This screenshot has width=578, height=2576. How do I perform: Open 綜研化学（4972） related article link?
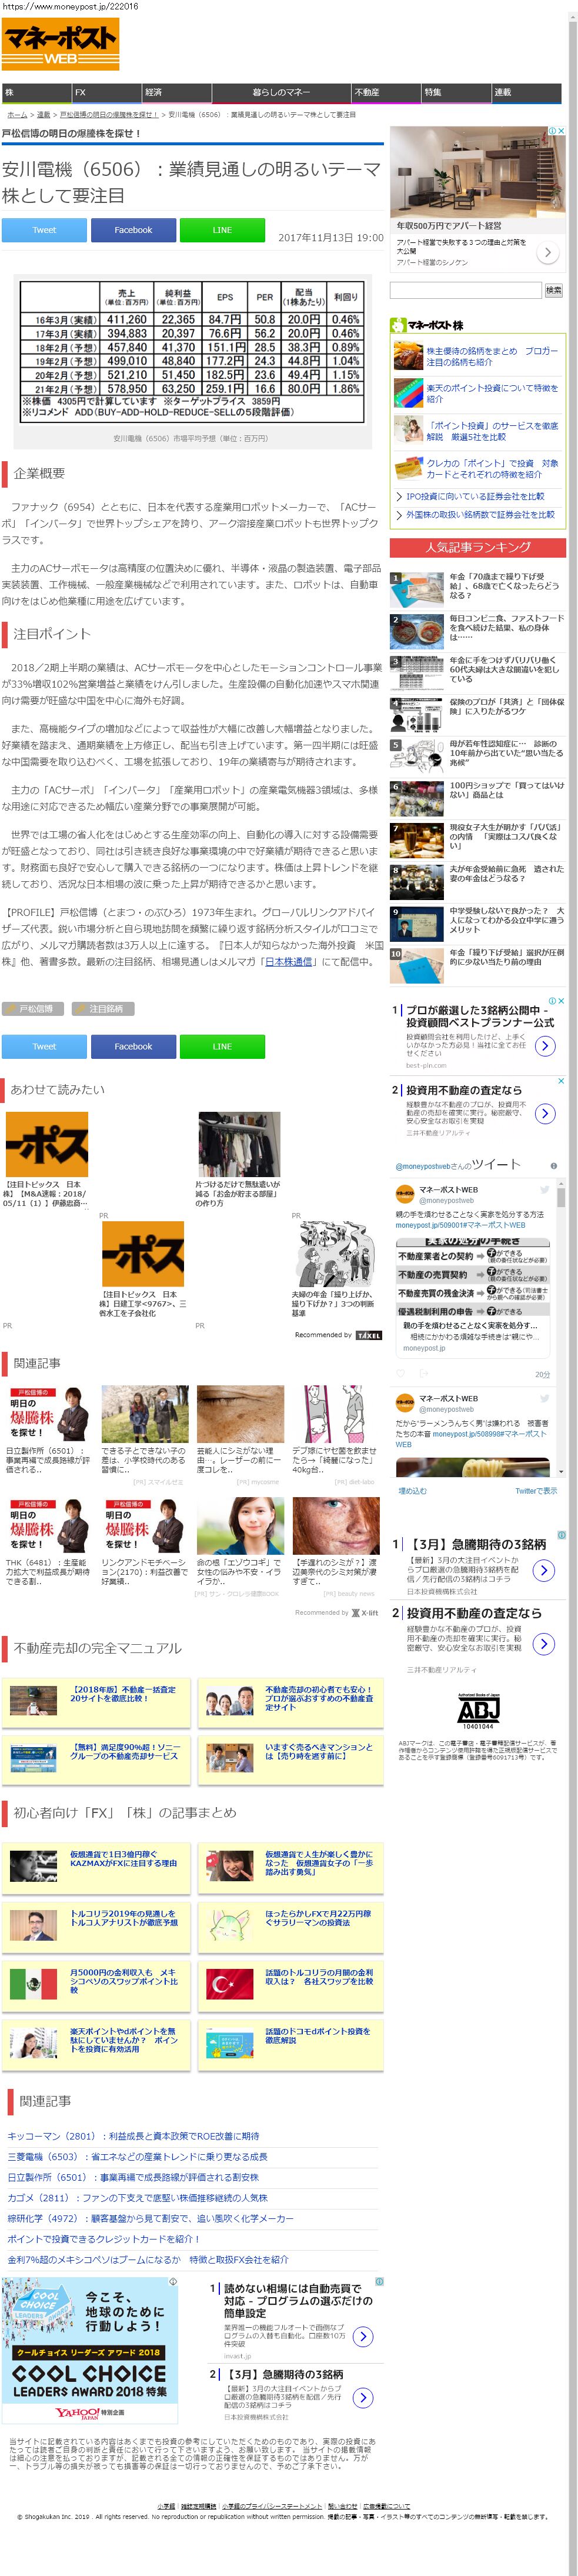point(150,2219)
